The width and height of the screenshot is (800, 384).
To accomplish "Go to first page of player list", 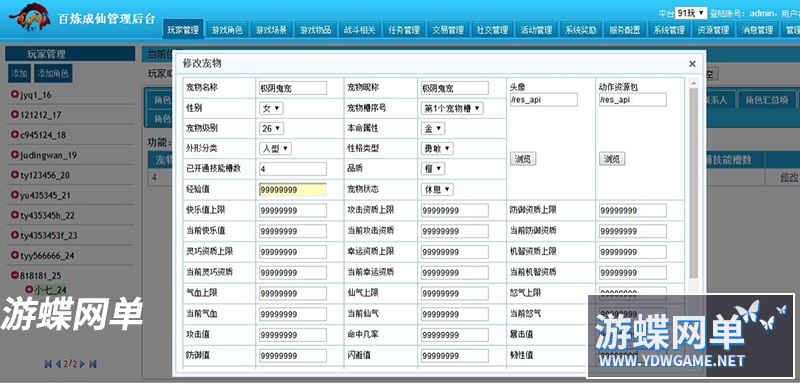I will 48,364.
